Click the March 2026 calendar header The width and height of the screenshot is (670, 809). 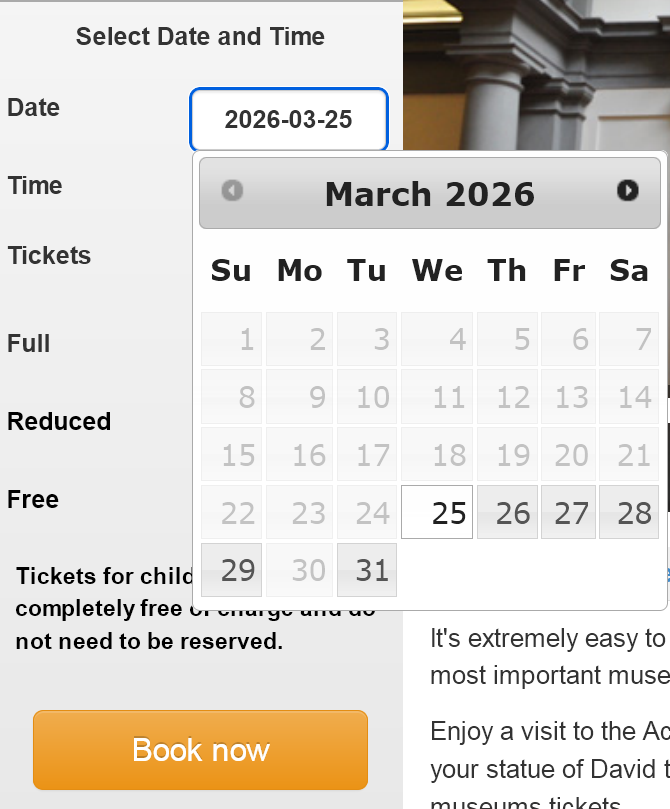[x=429, y=193]
